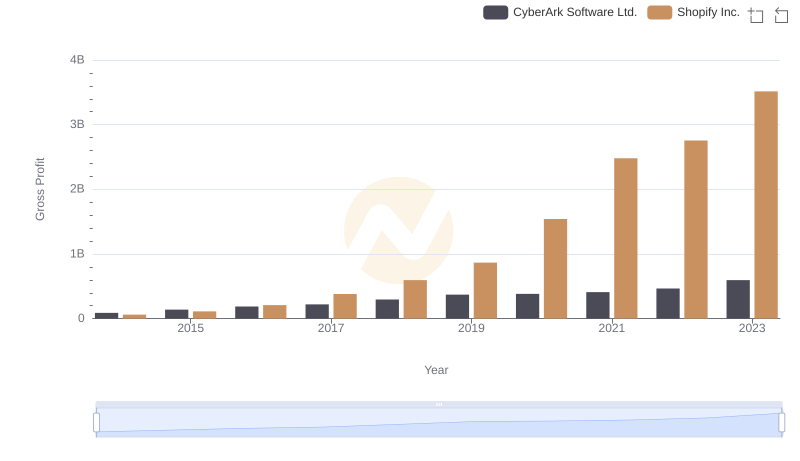Click the data zoom slider top grip bar
800x461 pixels.
tap(439, 404)
